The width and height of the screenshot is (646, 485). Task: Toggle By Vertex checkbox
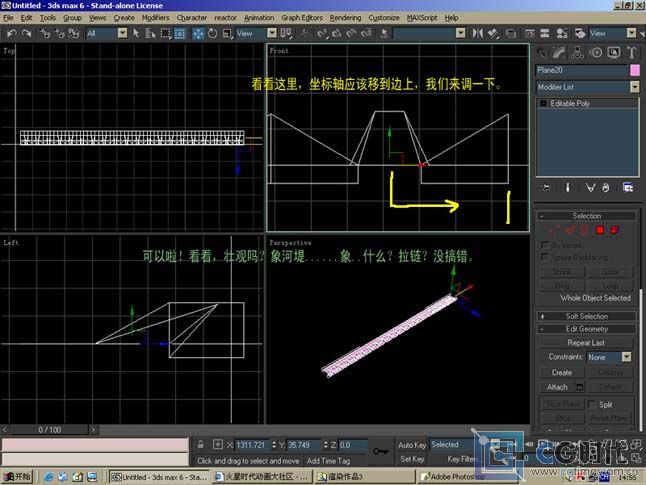(545, 245)
